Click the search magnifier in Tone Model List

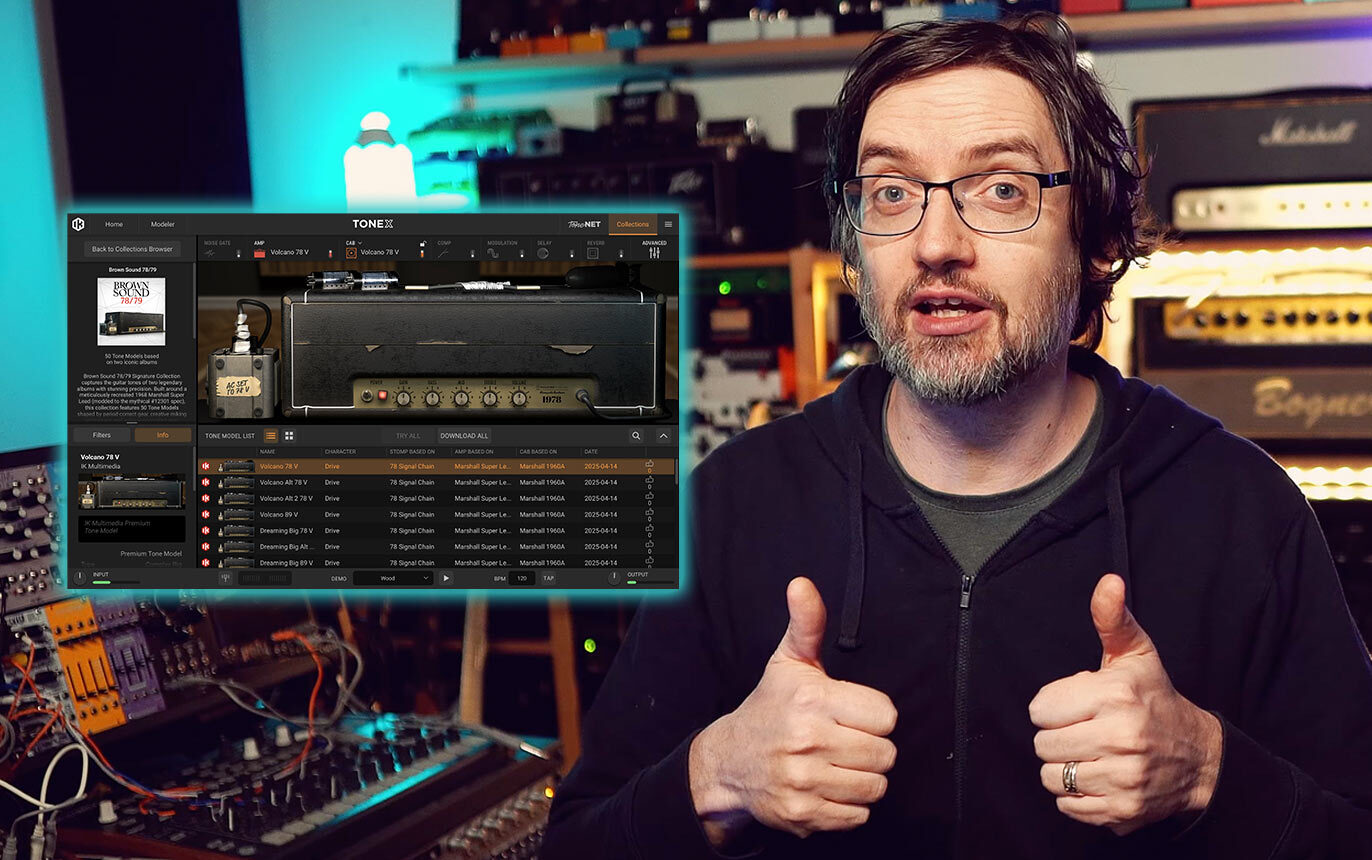tap(636, 436)
